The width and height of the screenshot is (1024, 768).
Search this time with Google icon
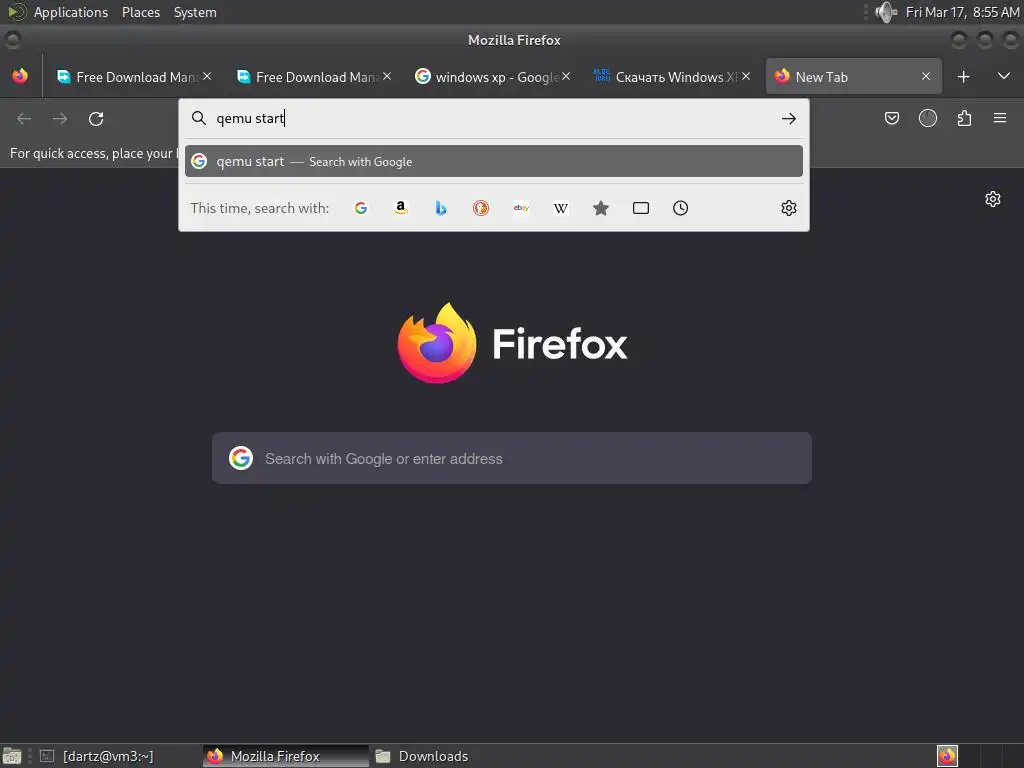[x=360, y=208]
